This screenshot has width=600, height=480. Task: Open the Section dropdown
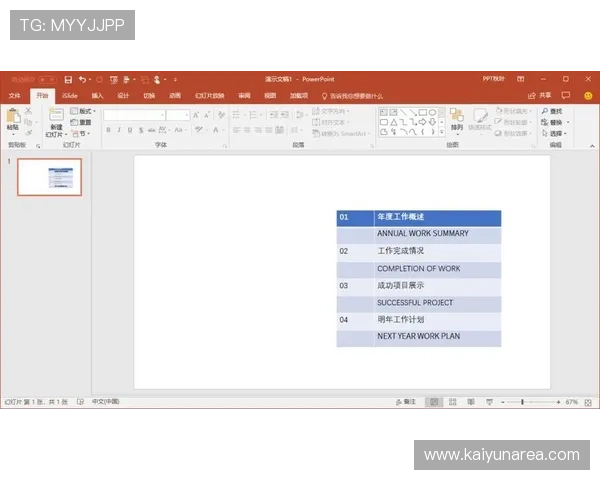point(81,134)
